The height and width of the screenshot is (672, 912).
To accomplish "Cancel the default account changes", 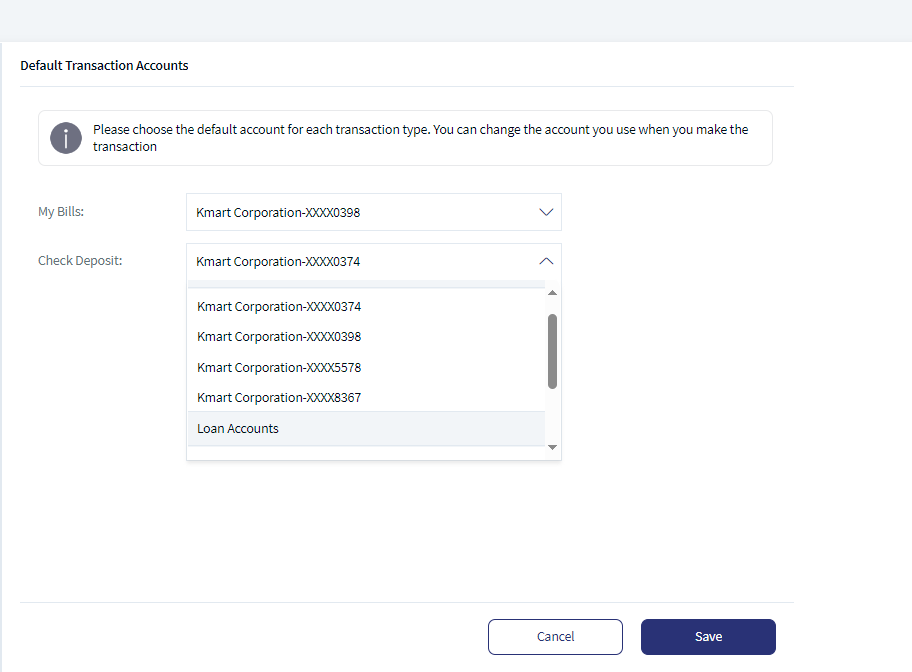I will coord(555,637).
